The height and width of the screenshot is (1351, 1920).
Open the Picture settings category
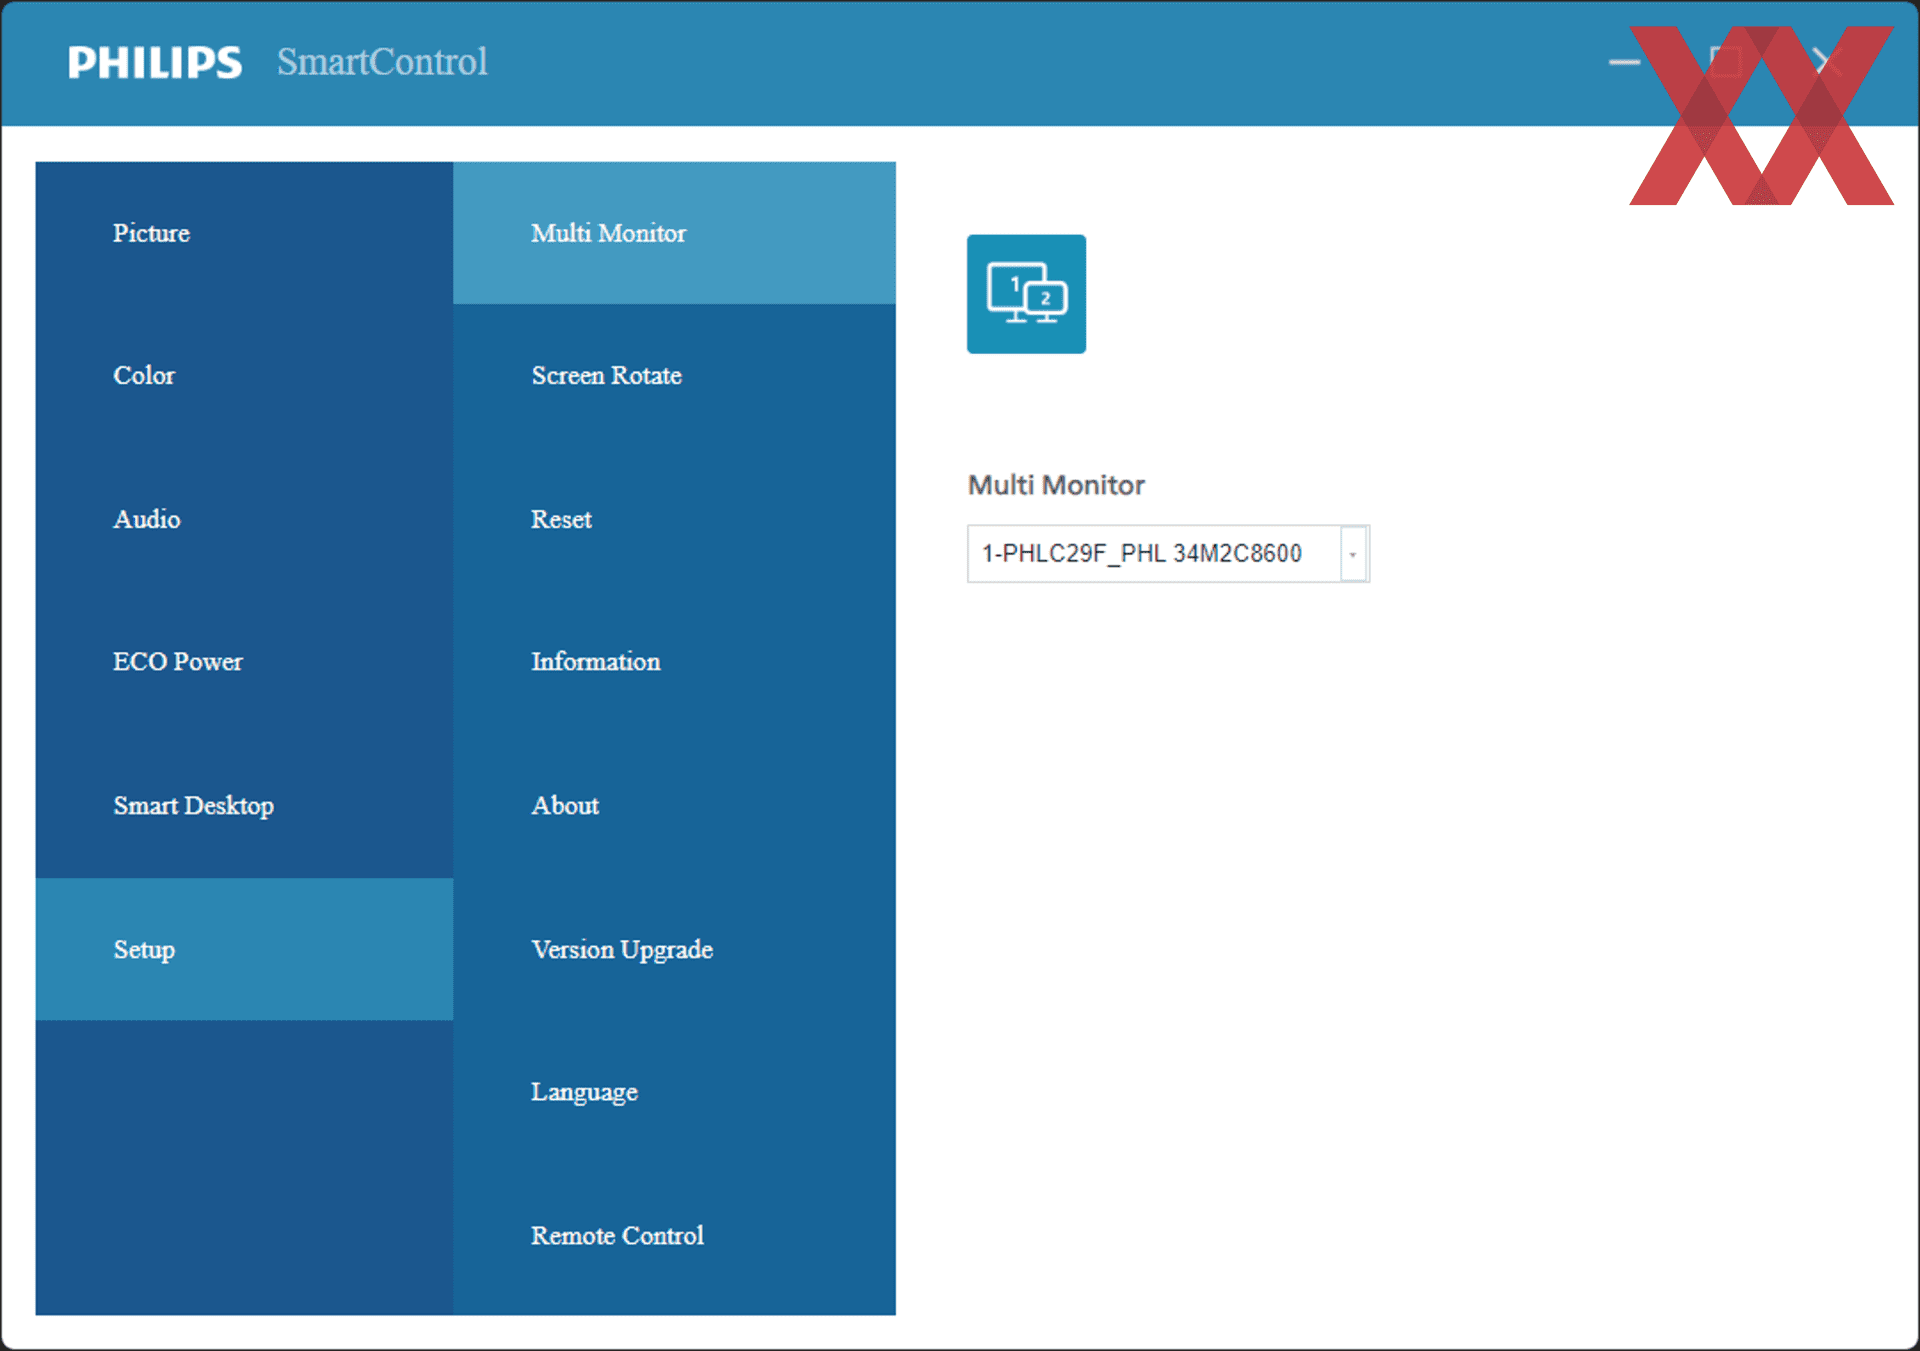244,233
